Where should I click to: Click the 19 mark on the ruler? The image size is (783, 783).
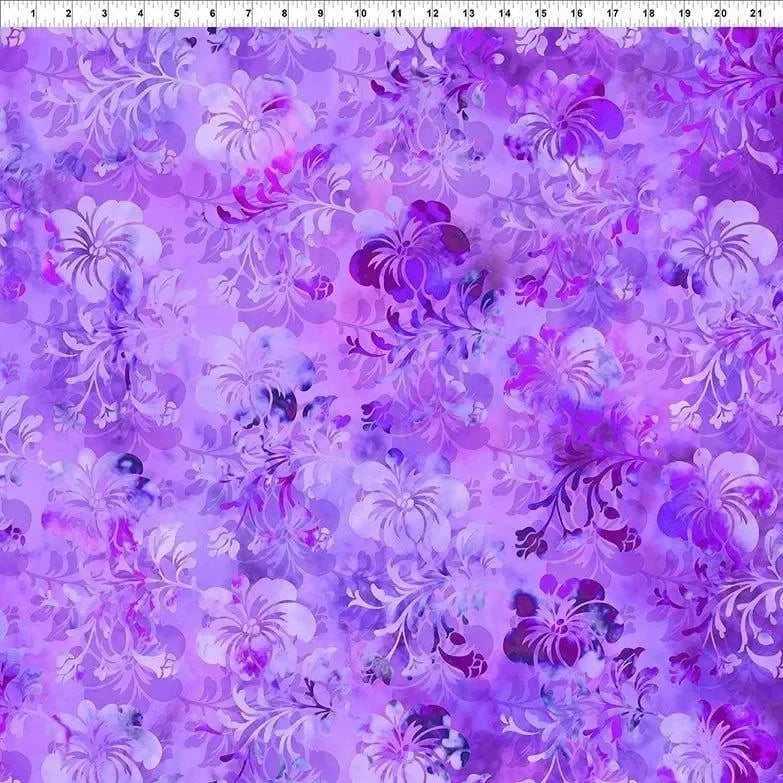pyautogui.click(x=684, y=14)
